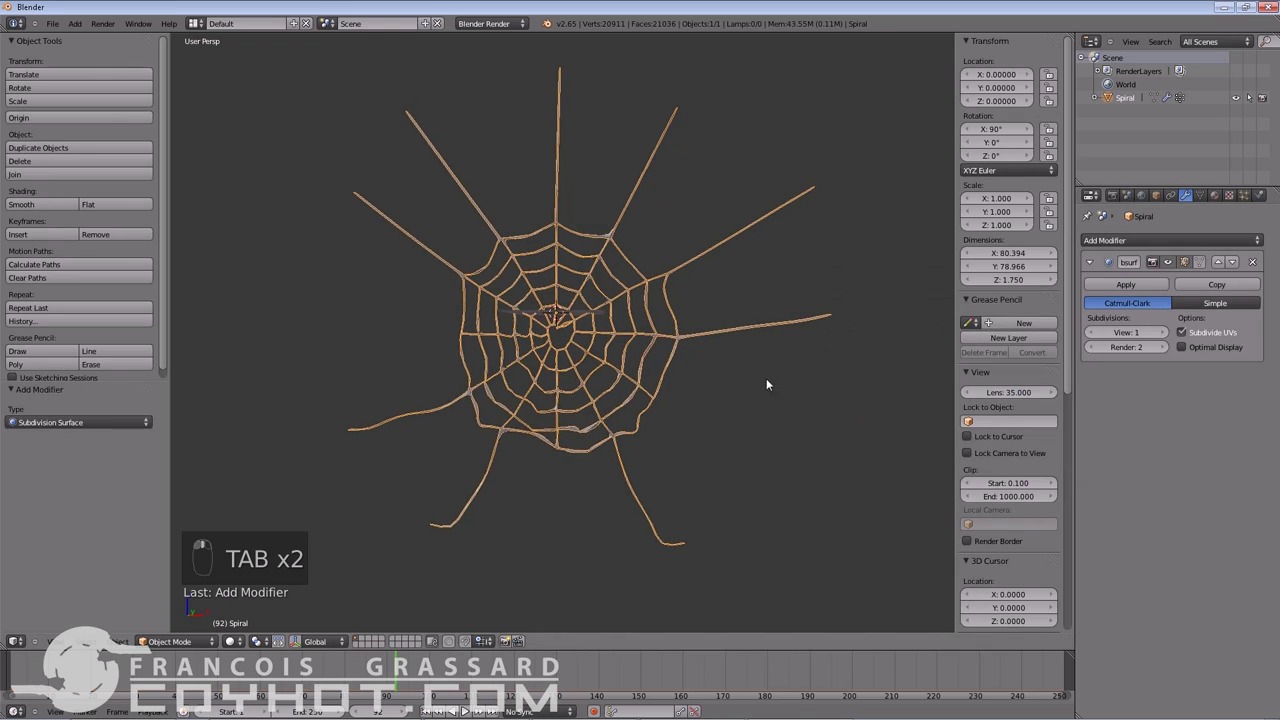Open the Material properties tab icon
Screen dimensions: 1280x720
pyautogui.click(x=1215, y=196)
